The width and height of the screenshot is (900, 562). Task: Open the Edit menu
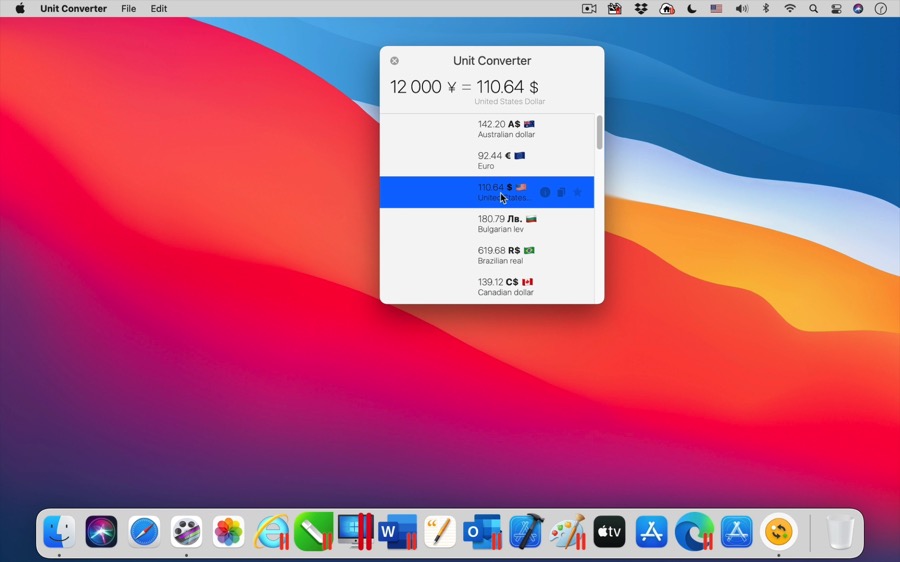click(159, 9)
